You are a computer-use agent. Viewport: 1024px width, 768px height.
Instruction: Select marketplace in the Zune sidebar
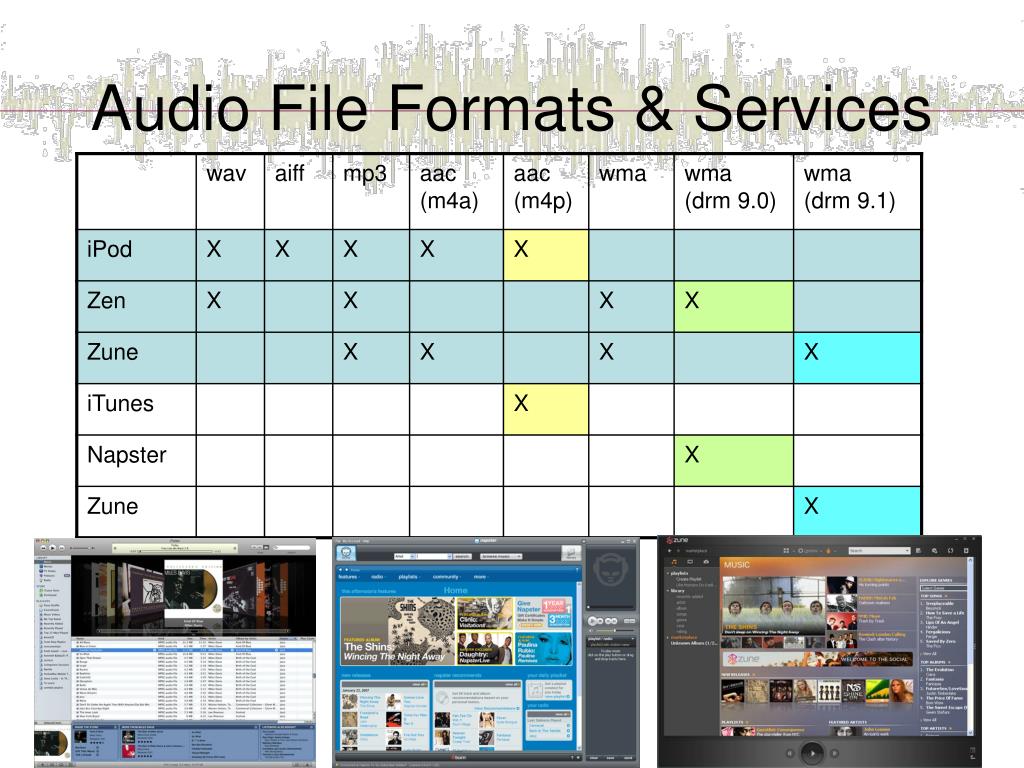pos(684,637)
